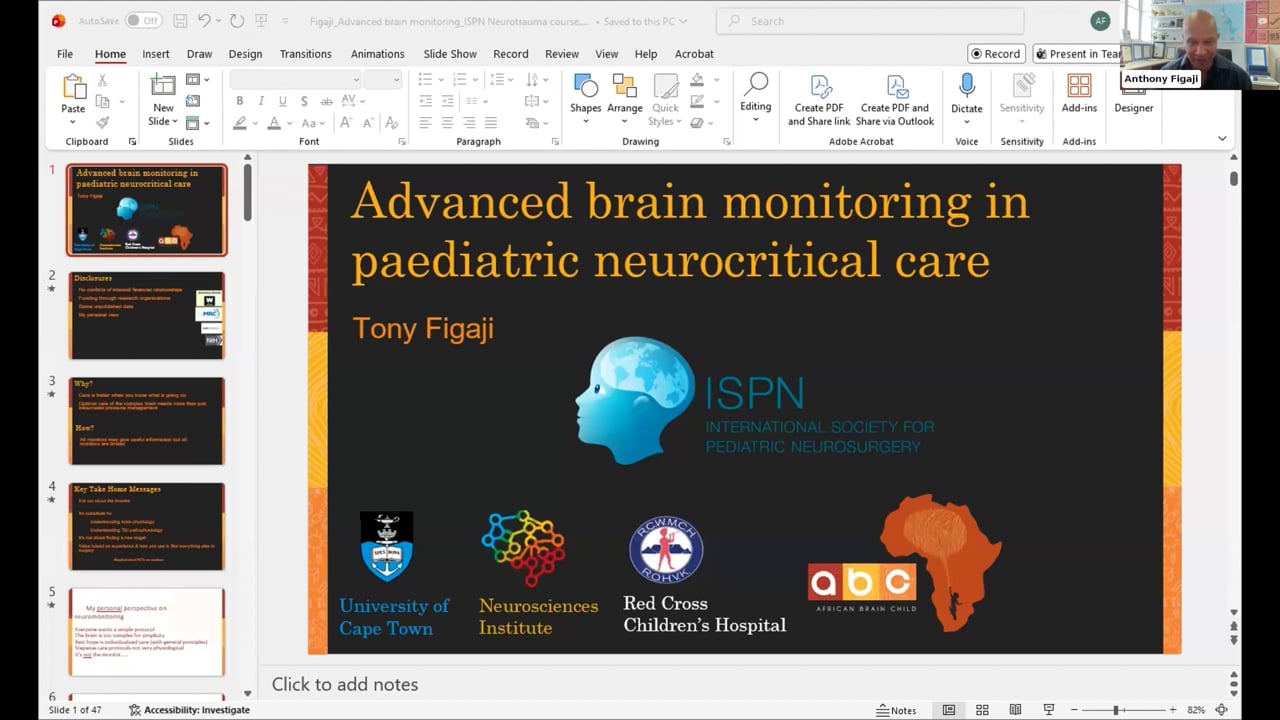
Task: Toggle Italic formatting
Action: tap(261, 101)
